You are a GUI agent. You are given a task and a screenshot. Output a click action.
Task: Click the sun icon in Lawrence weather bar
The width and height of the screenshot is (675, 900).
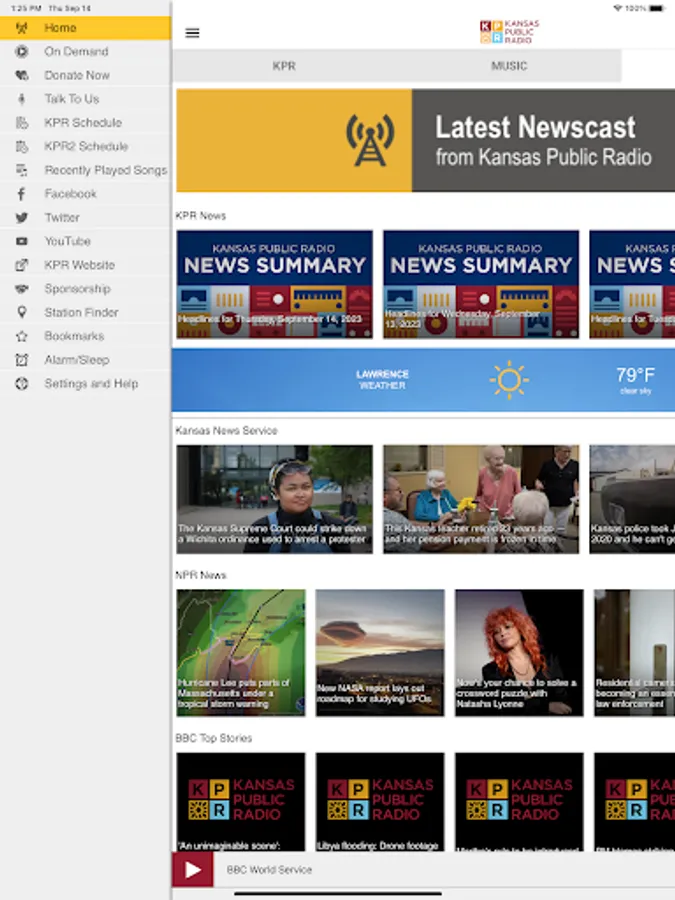[x=509, y=379]
